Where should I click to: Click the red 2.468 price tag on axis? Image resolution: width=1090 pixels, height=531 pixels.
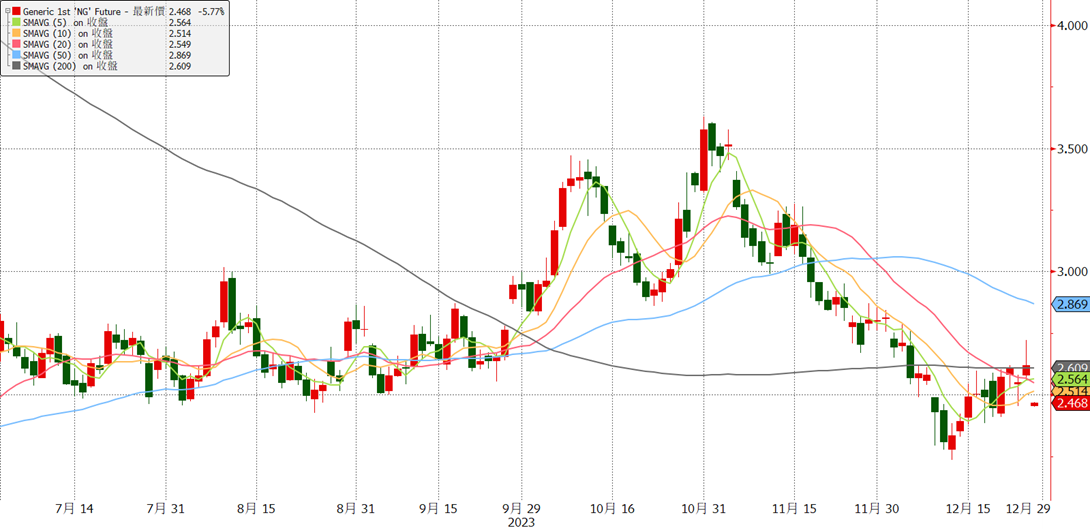(x=1071, y=402)
